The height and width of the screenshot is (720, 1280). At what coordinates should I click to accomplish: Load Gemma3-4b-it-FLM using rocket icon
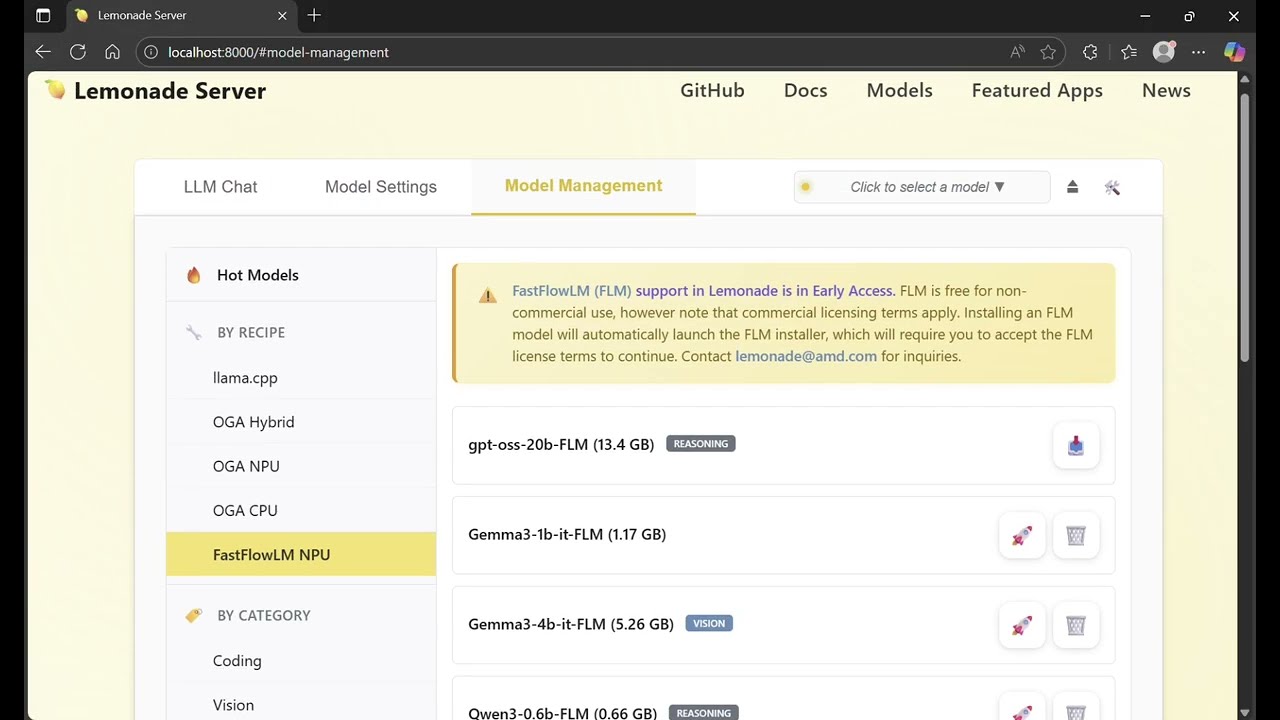[x=1022, y=626]
